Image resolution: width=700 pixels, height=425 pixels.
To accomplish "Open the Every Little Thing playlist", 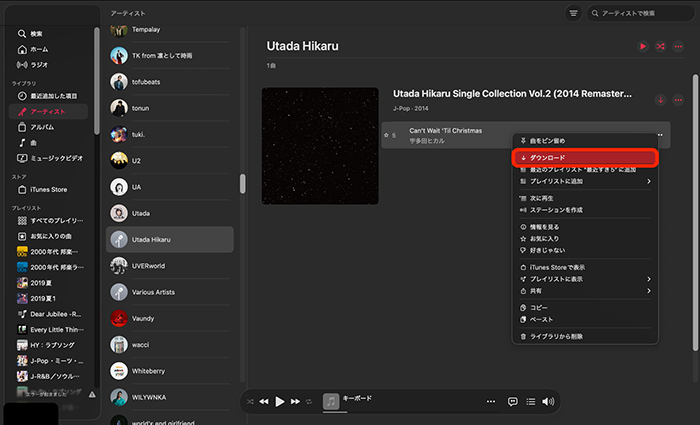I will tap(50, 329).
